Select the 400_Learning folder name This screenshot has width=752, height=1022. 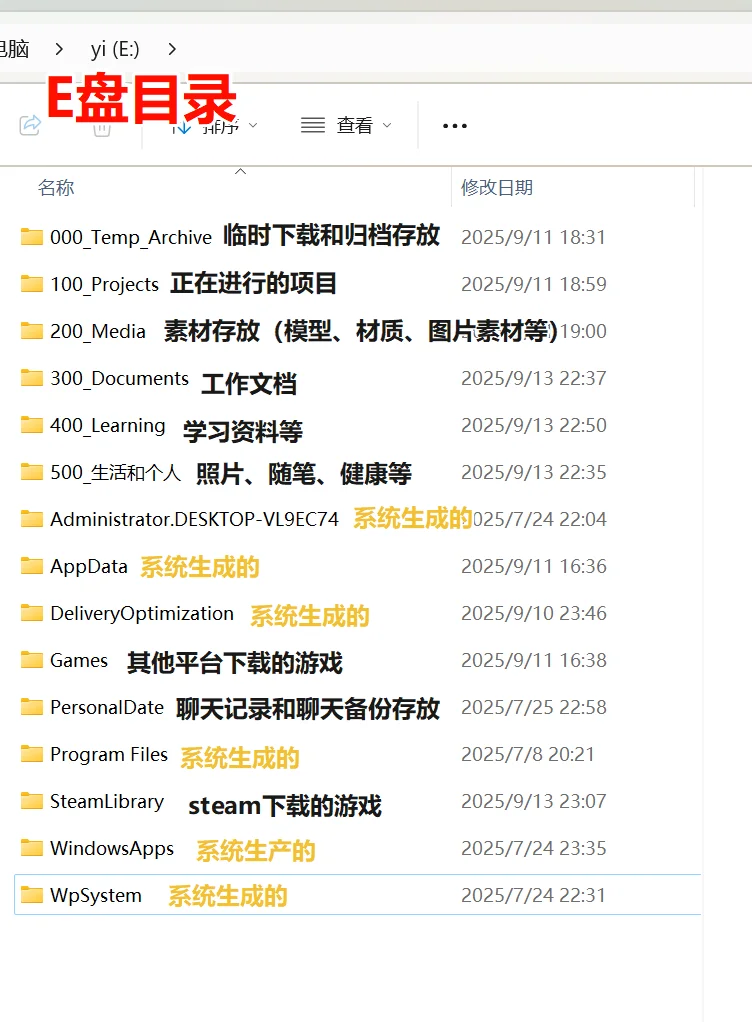click(108, 426)
